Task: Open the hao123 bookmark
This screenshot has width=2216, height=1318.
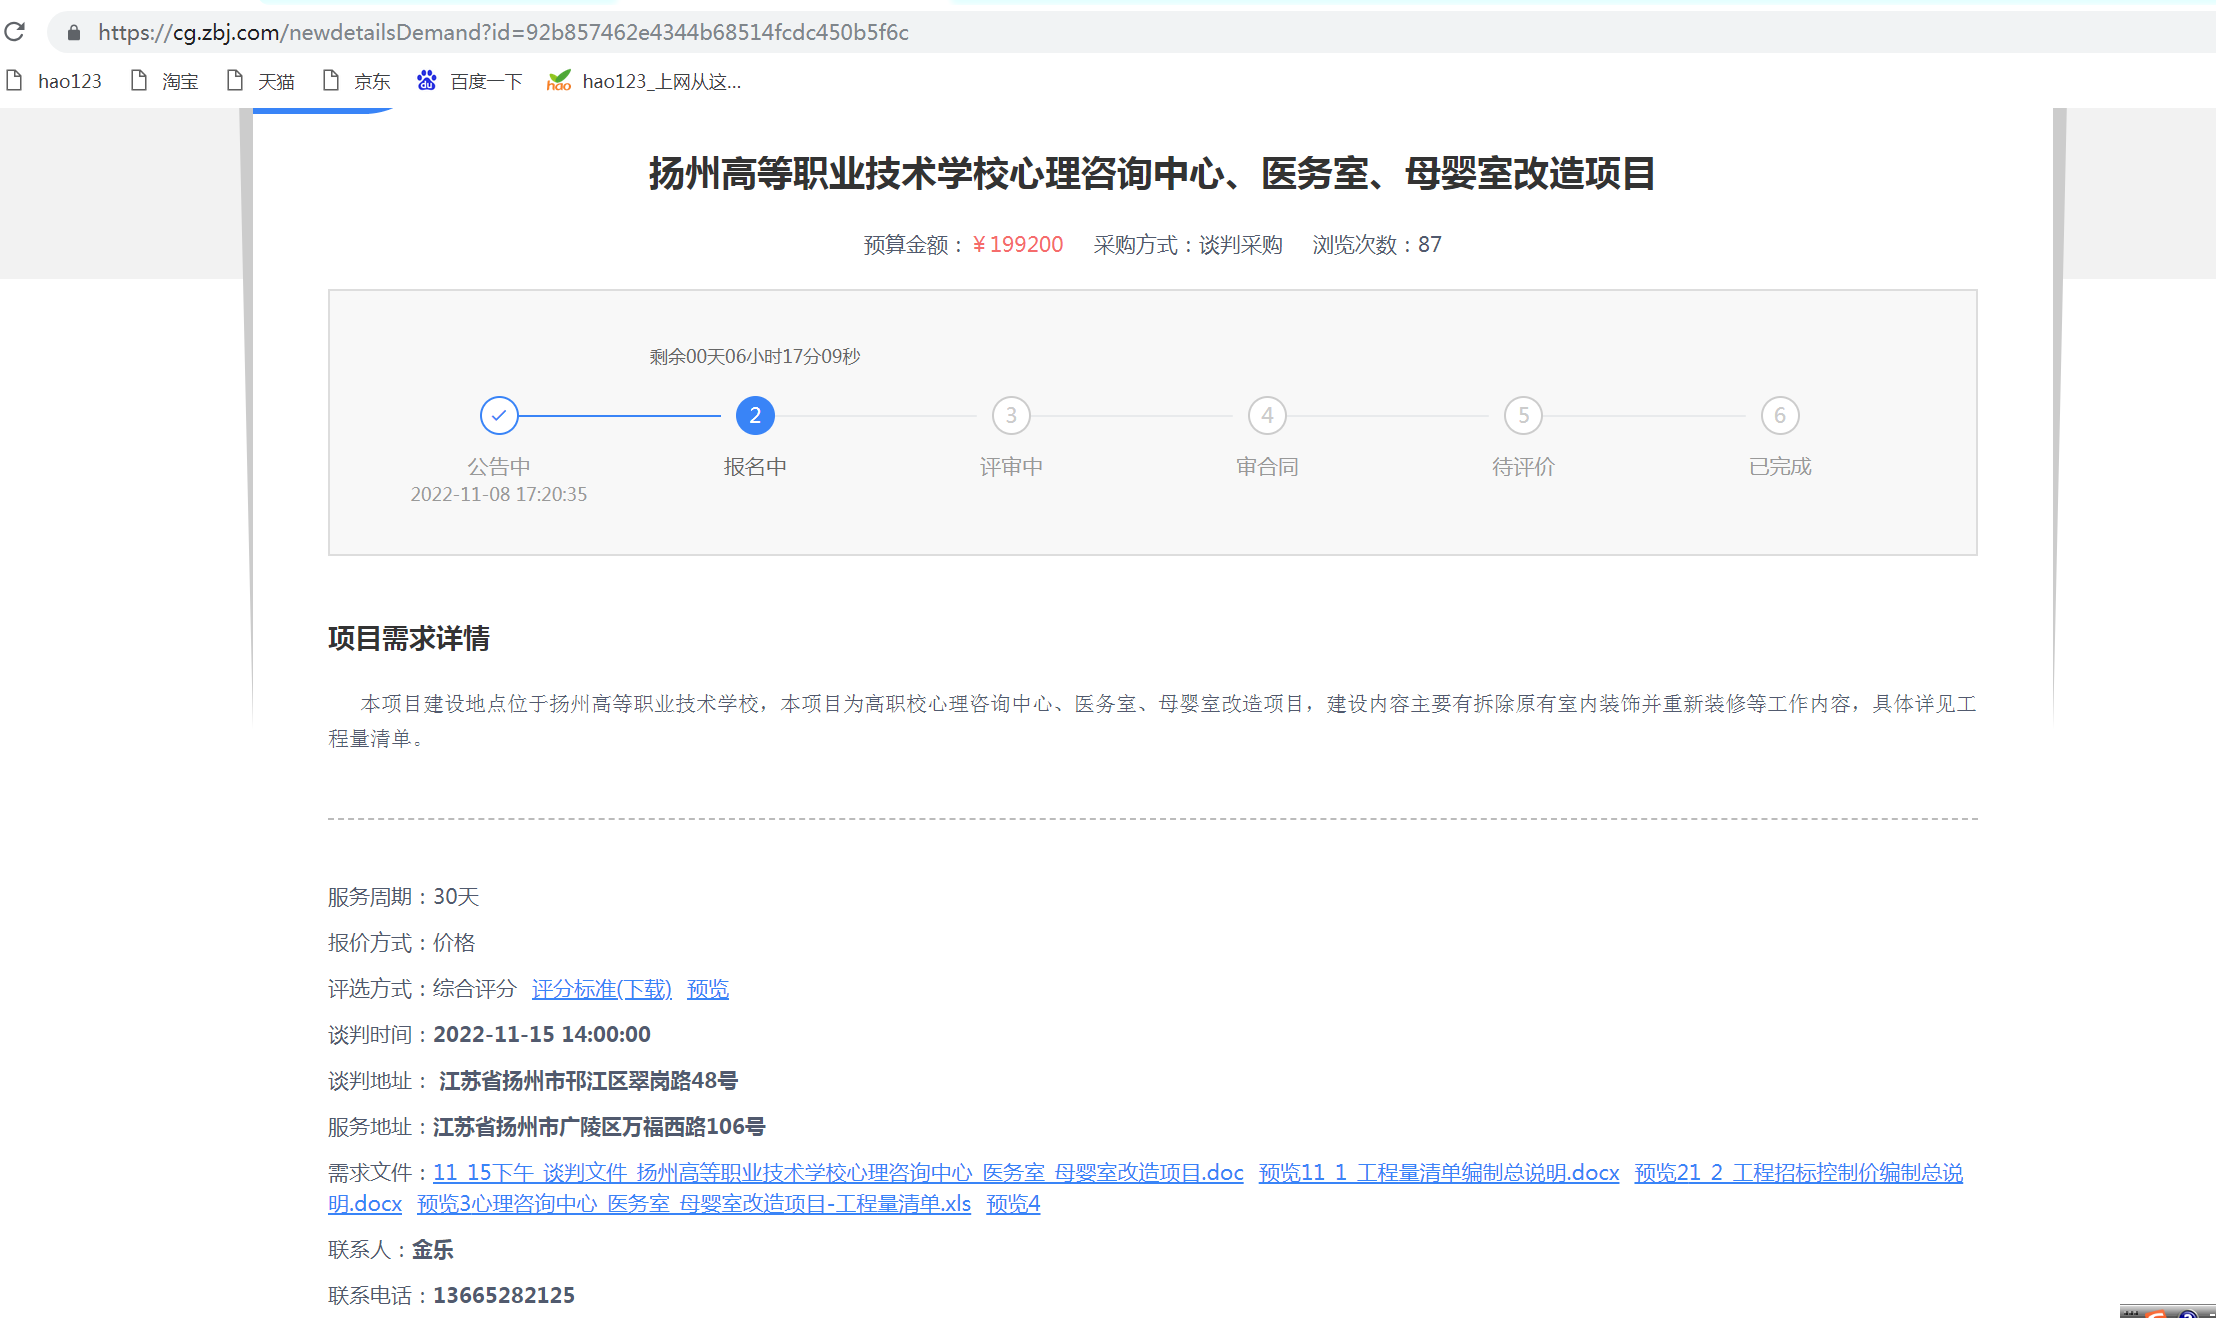Action: [x=55, y=81]
